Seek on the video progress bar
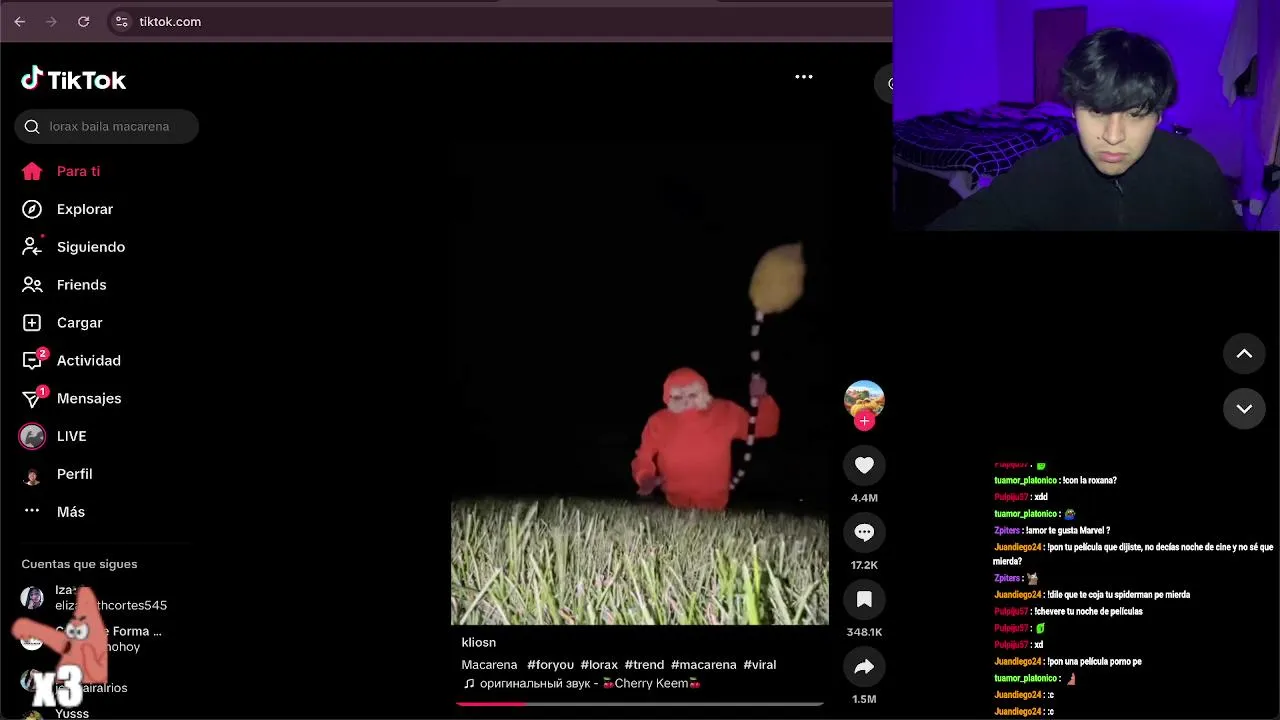1280x720 pixels. pos(640,703)
